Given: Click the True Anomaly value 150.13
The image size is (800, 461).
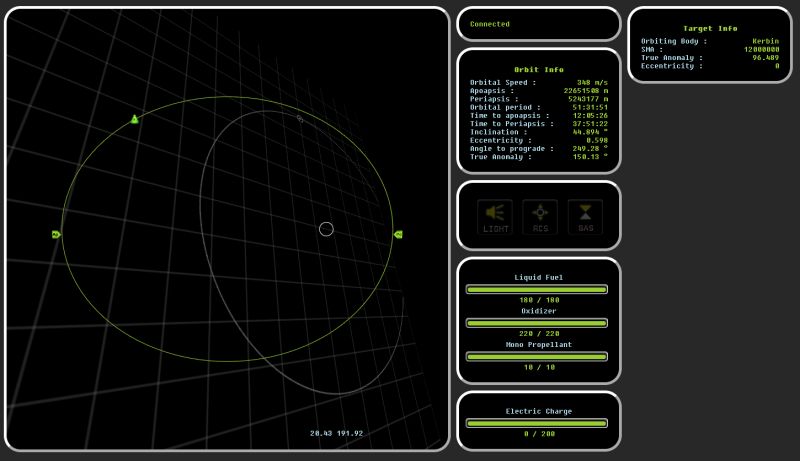Looking at the screenshot, I should pos(590,157).
